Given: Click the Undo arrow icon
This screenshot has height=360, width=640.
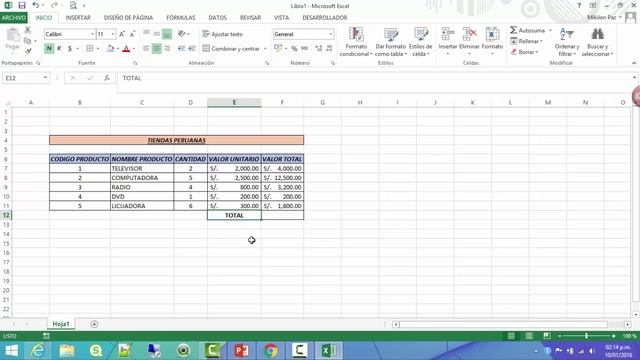Looking at the screenshot, I should pos(36,5).
